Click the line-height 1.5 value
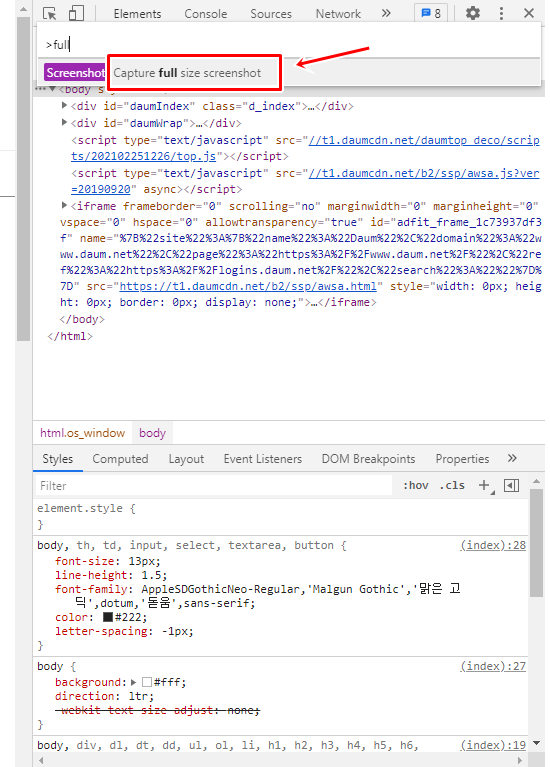550x767 pixels. (153, 575)
